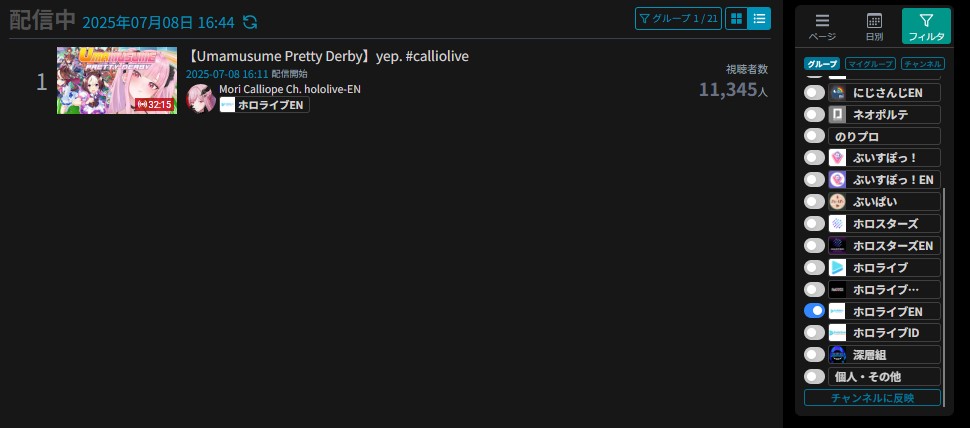970x428 pixels.
Task: Click the ホロライブEN tag under the stream
Action: click(264, 105)
